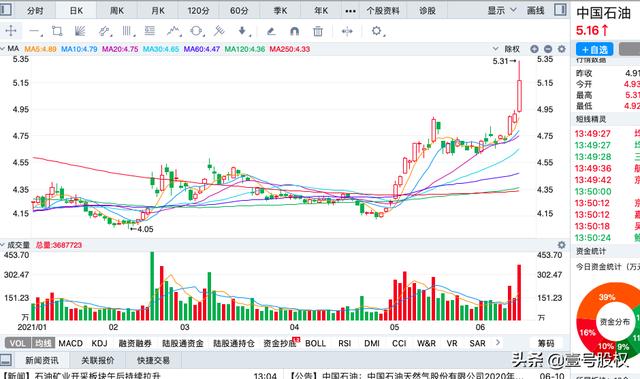The height and width of the screenshot is (379, 640).
Task: Open the 关联报价 related quotes tab
Action: (x=98, y=360)
